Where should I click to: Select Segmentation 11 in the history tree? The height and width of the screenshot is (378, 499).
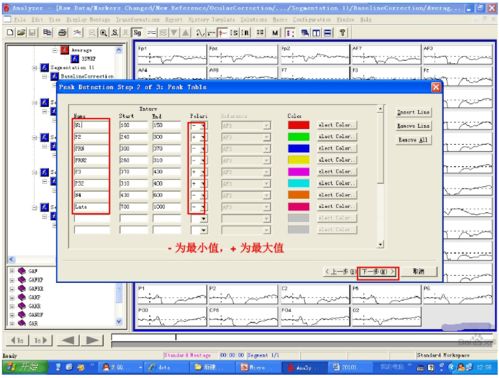coord(73,68)
